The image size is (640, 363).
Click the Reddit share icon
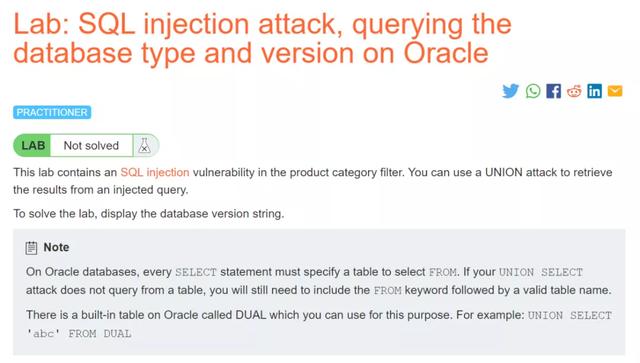coord(574,91)
